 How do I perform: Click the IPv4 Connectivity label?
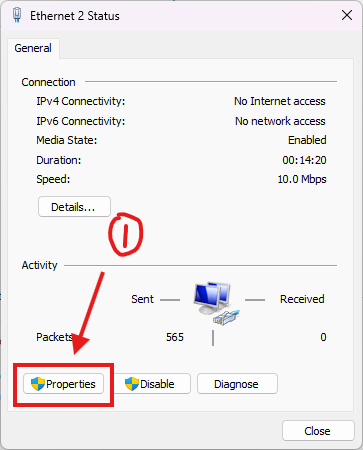[x=81, y=101]
